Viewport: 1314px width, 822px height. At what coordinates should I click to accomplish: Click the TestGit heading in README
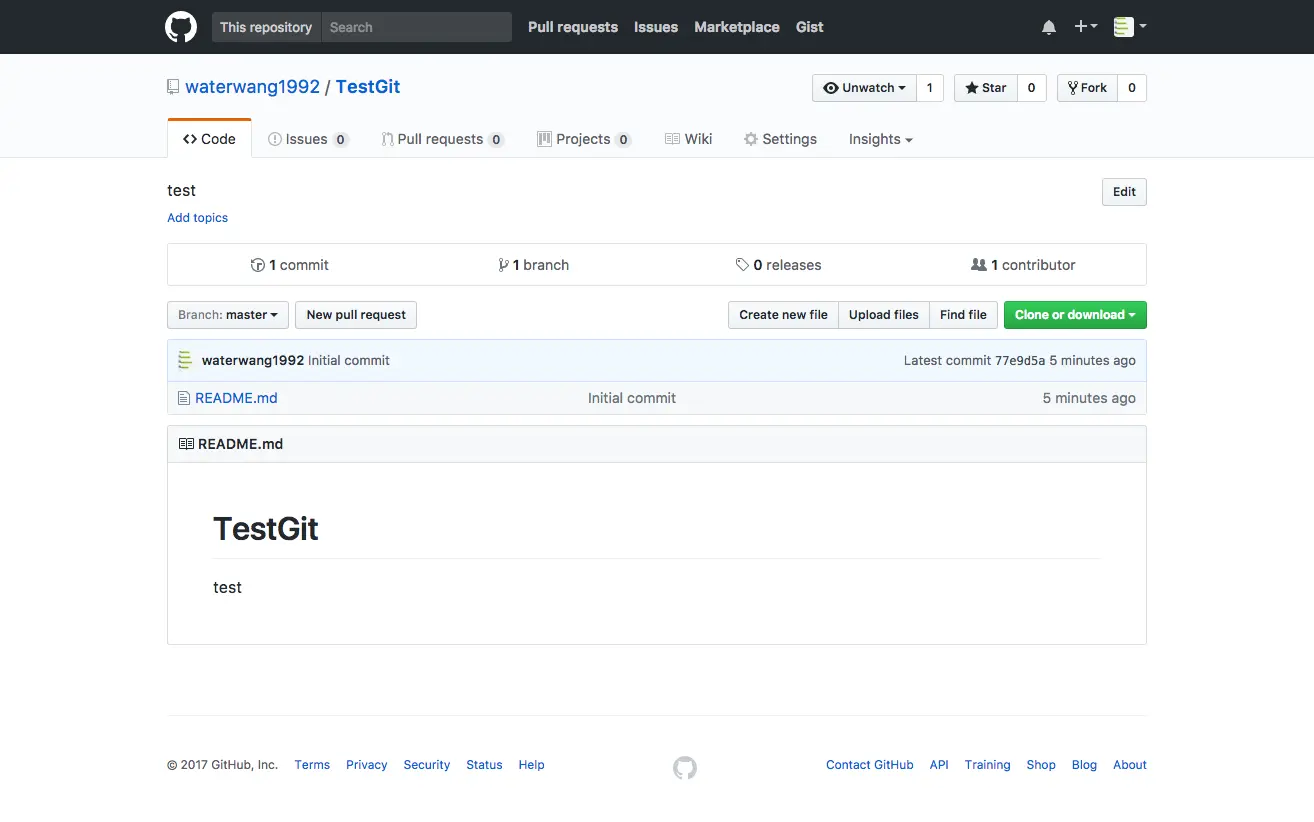click(266, 529)
